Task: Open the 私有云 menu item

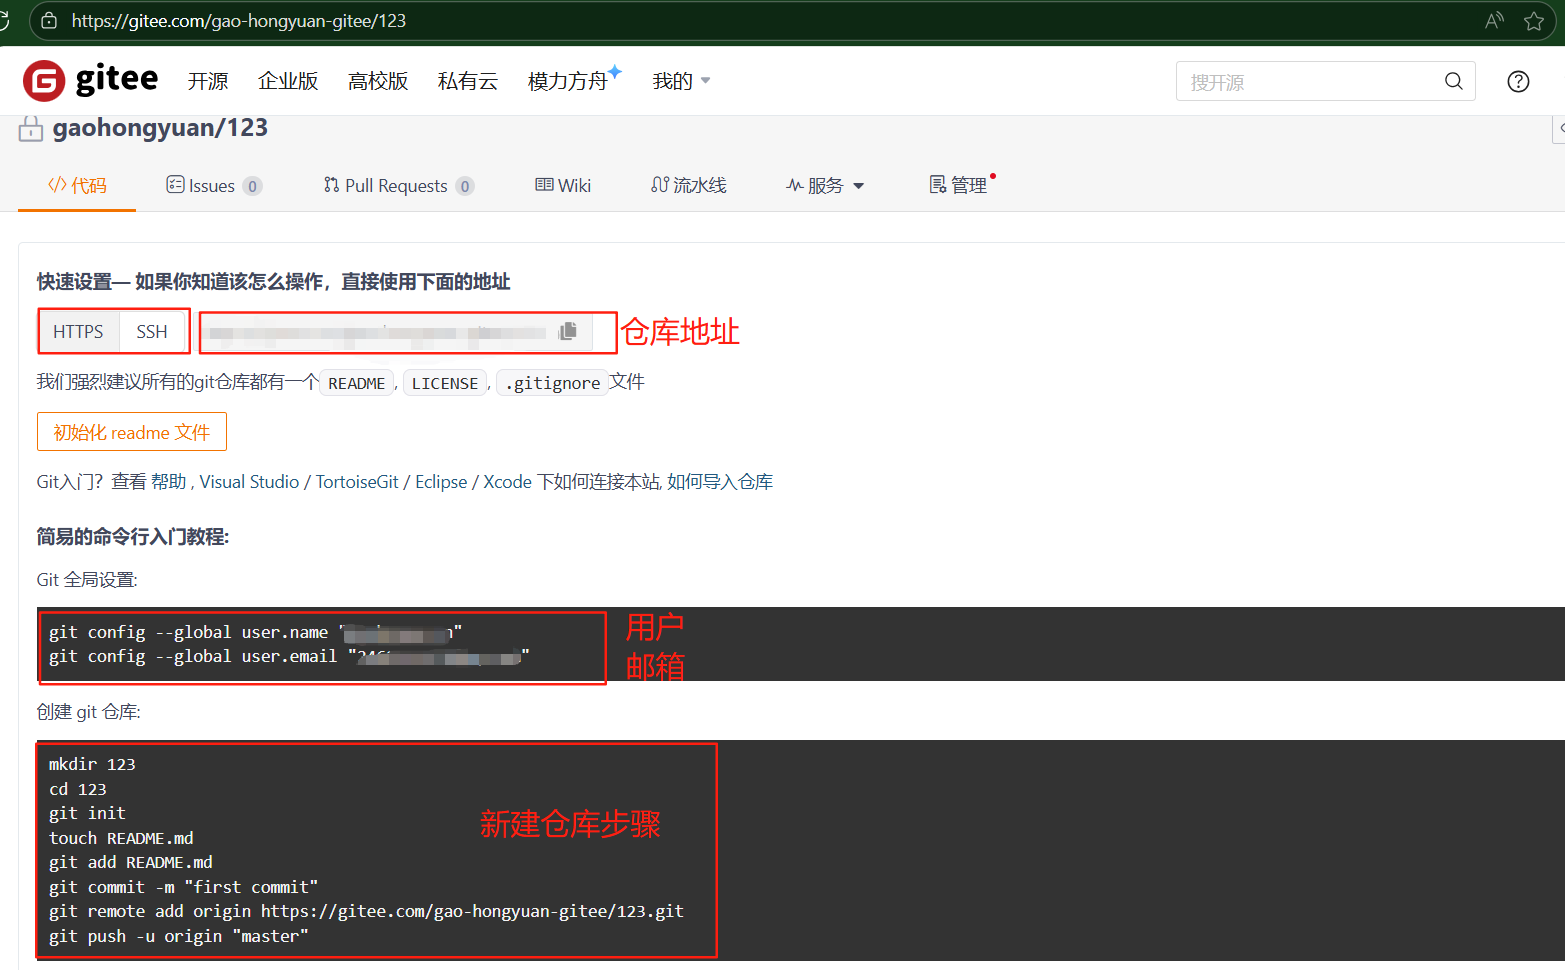Action: 468,81
